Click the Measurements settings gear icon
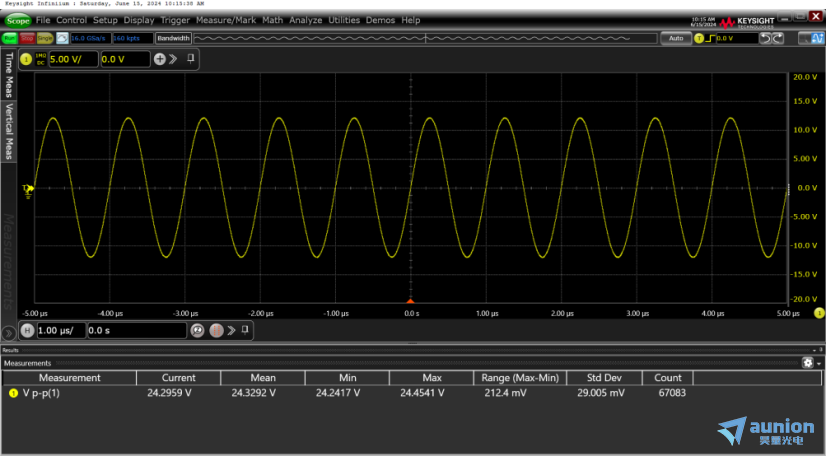The height and width of the screenshot is (456, 826). [808, 363]
